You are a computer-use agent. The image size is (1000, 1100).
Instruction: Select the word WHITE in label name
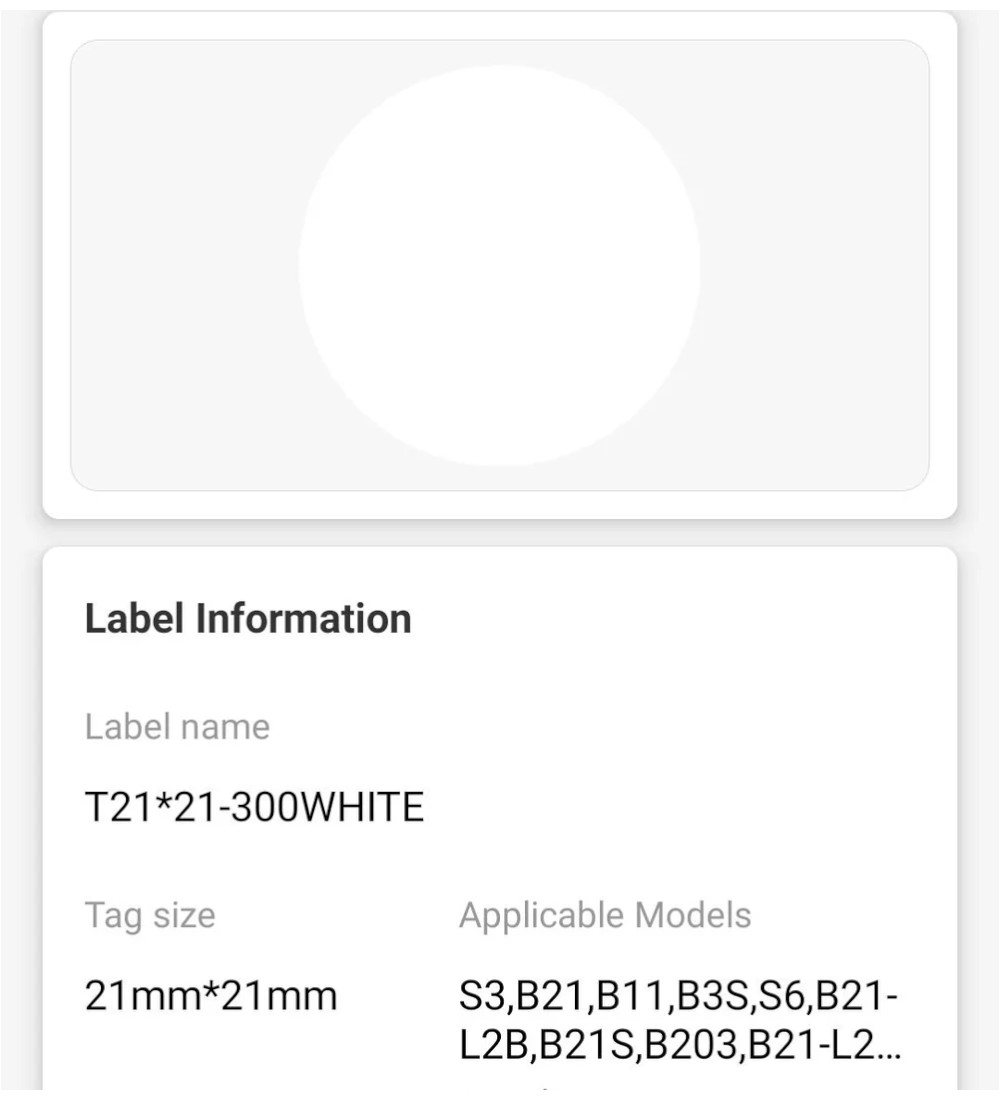click(x=362, y=806)
